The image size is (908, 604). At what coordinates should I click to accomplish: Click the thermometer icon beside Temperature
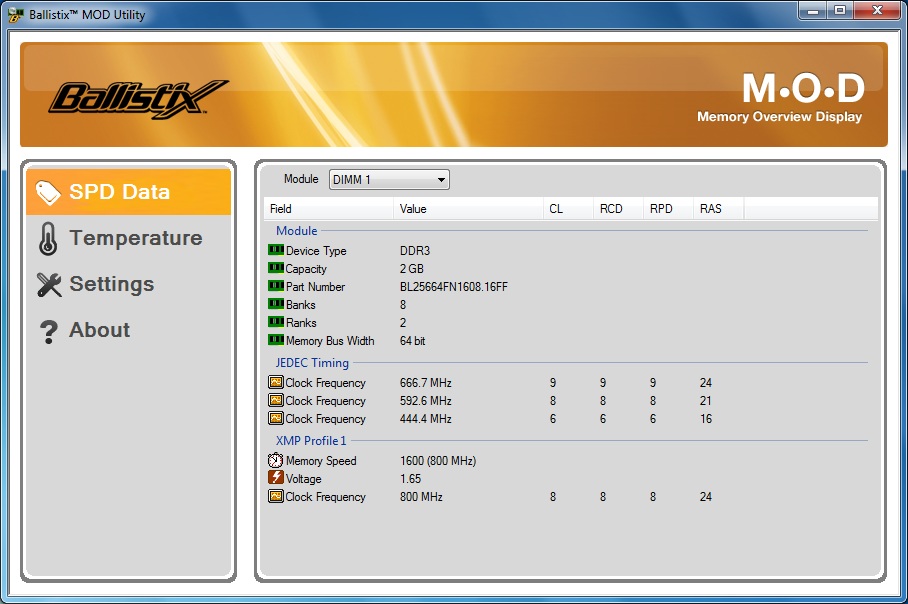click(x=48, y=239)
